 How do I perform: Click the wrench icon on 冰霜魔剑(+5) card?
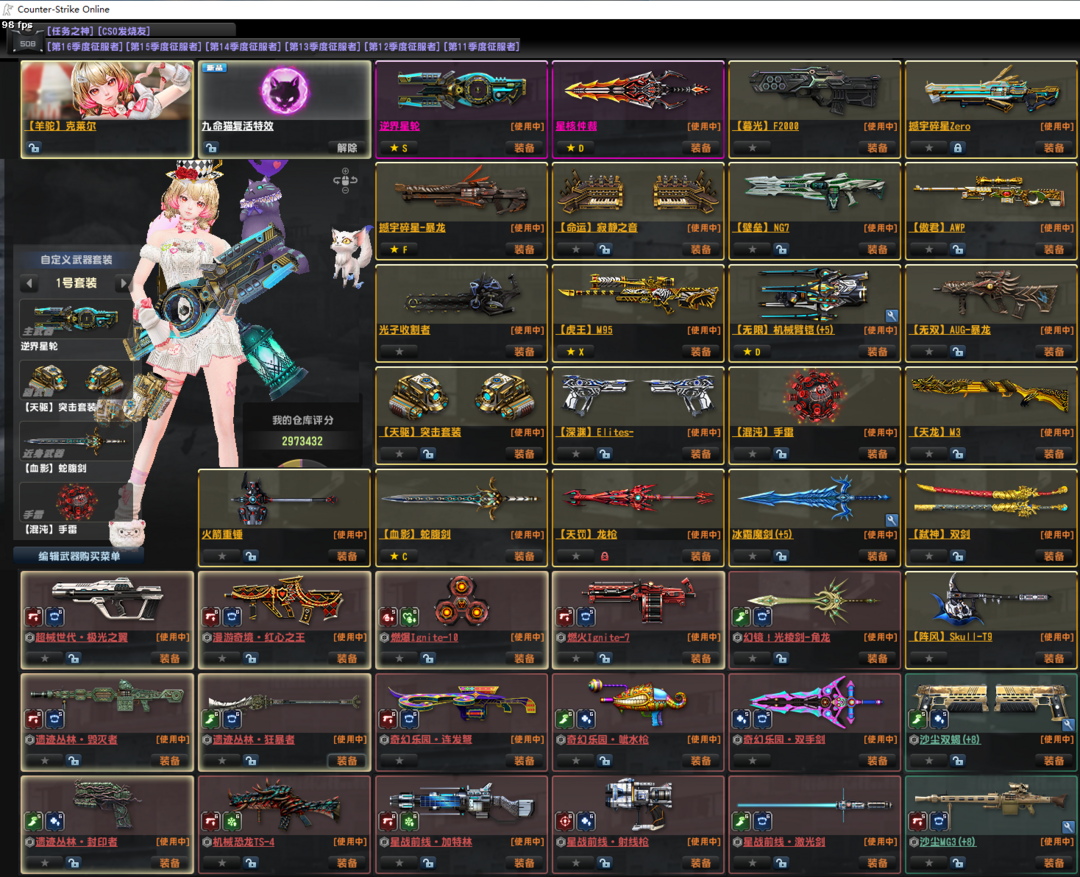[x=891, y=520]
